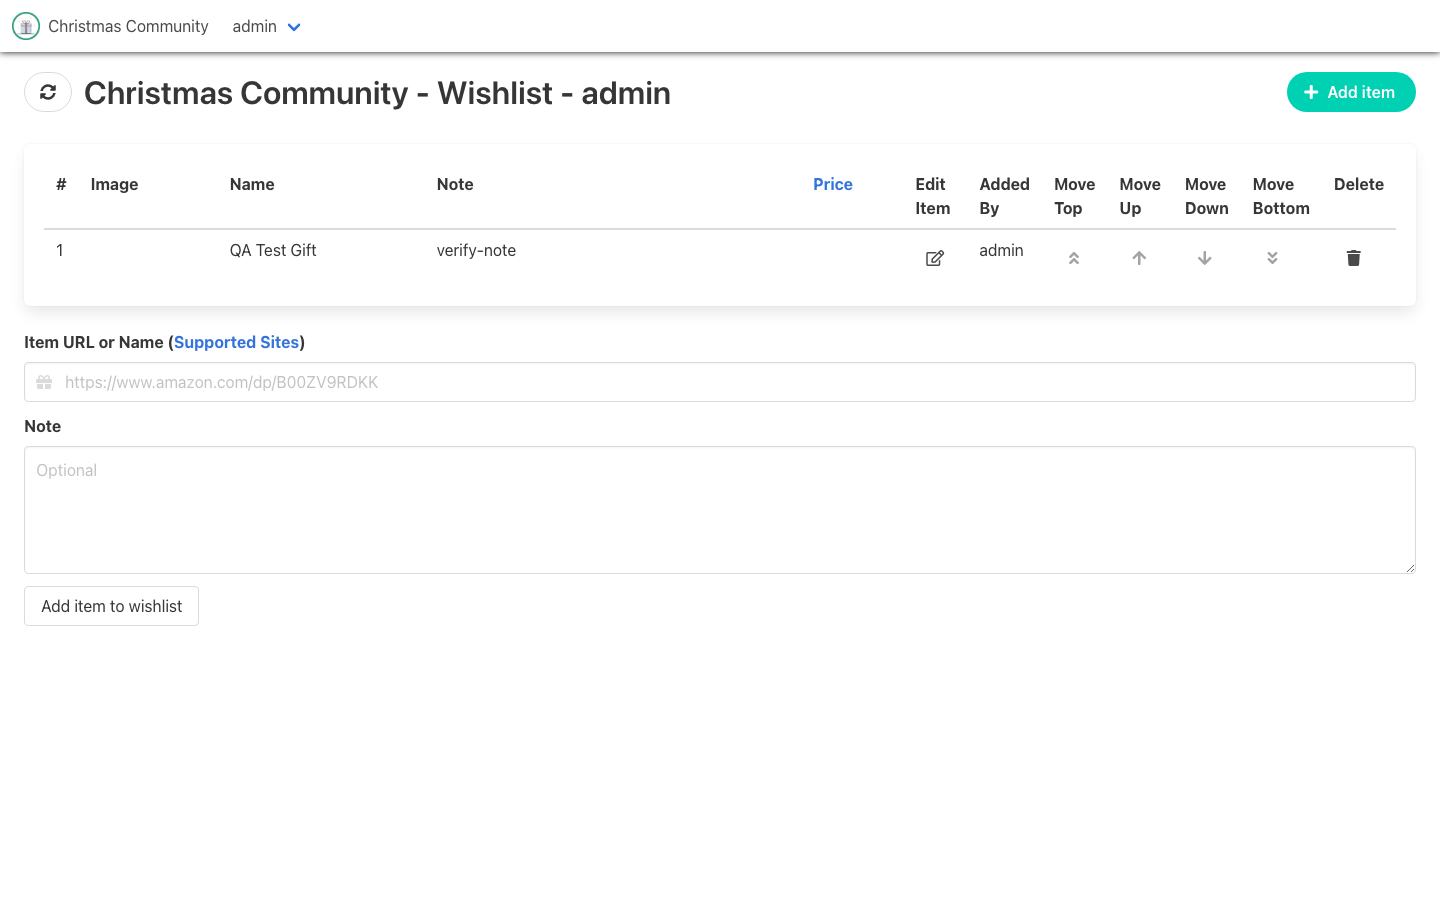Click the Move Down column header

click(x=1207, y=196)
